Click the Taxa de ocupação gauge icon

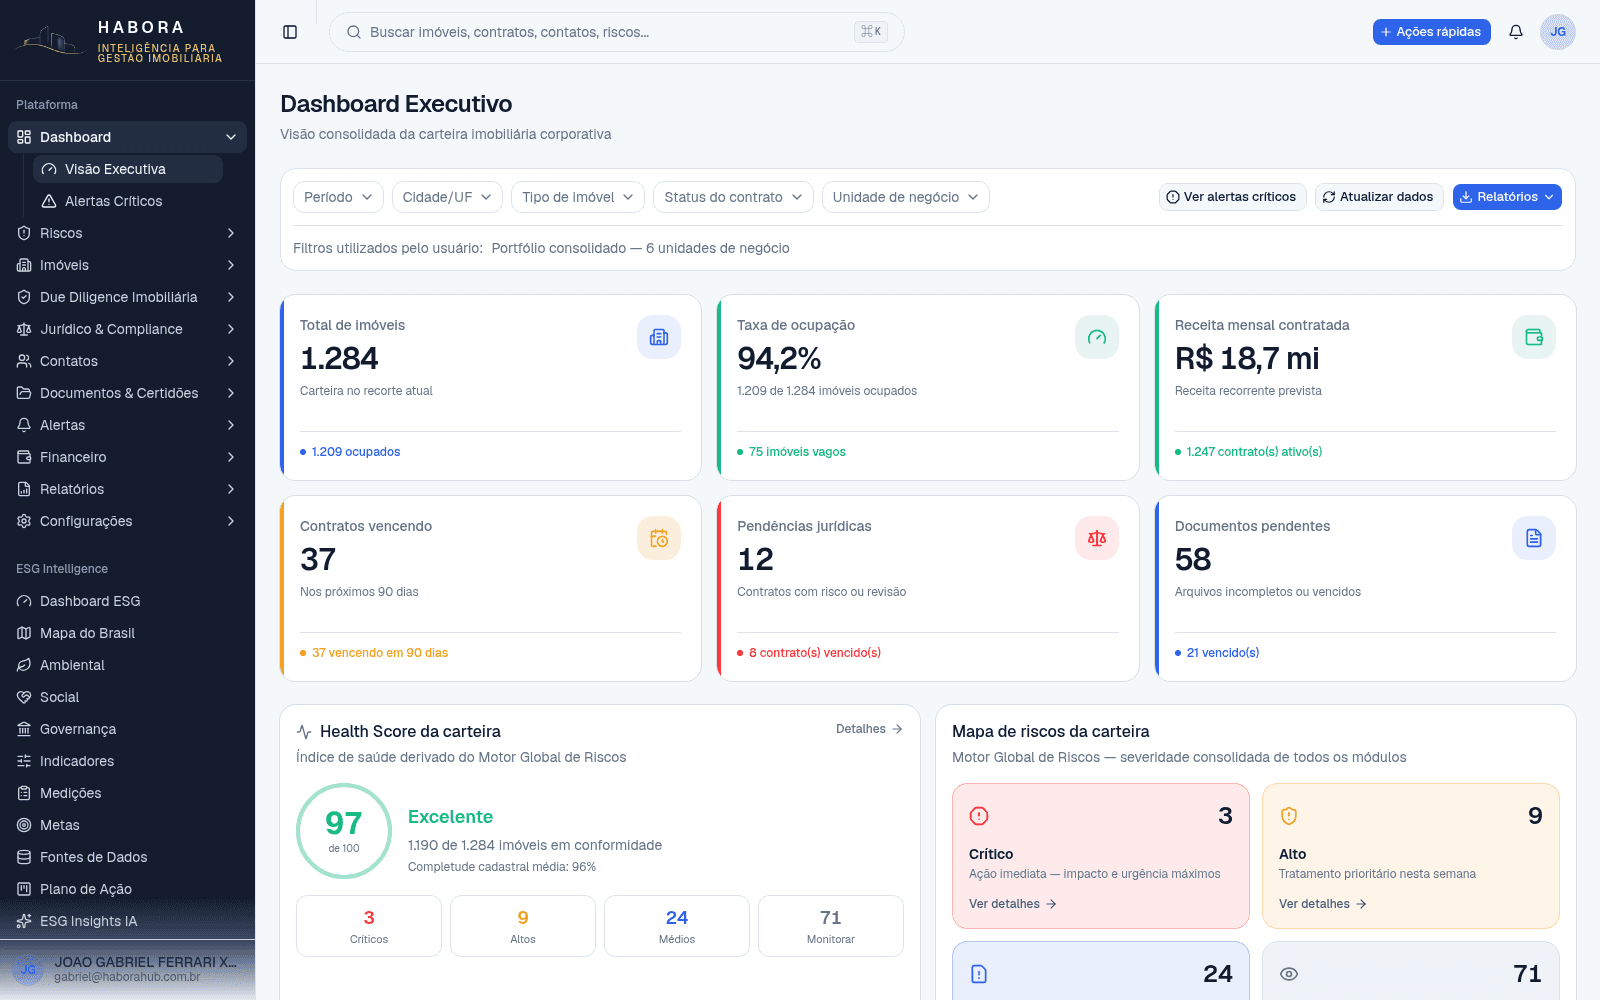(x=1097, y=337)
